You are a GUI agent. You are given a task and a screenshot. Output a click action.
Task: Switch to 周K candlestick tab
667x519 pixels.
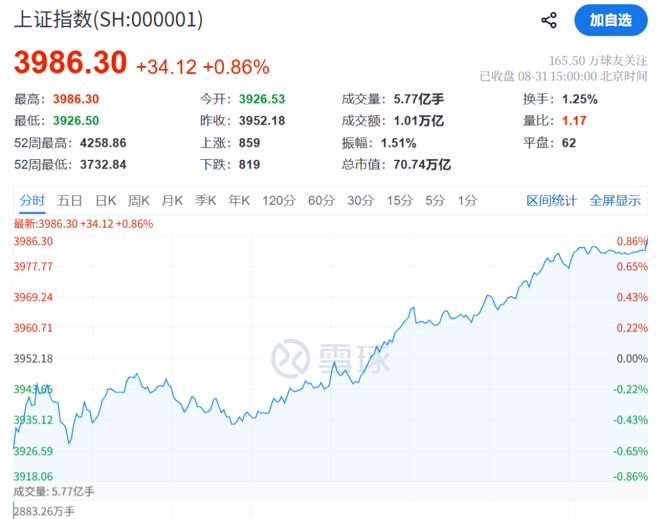[139, 200]
